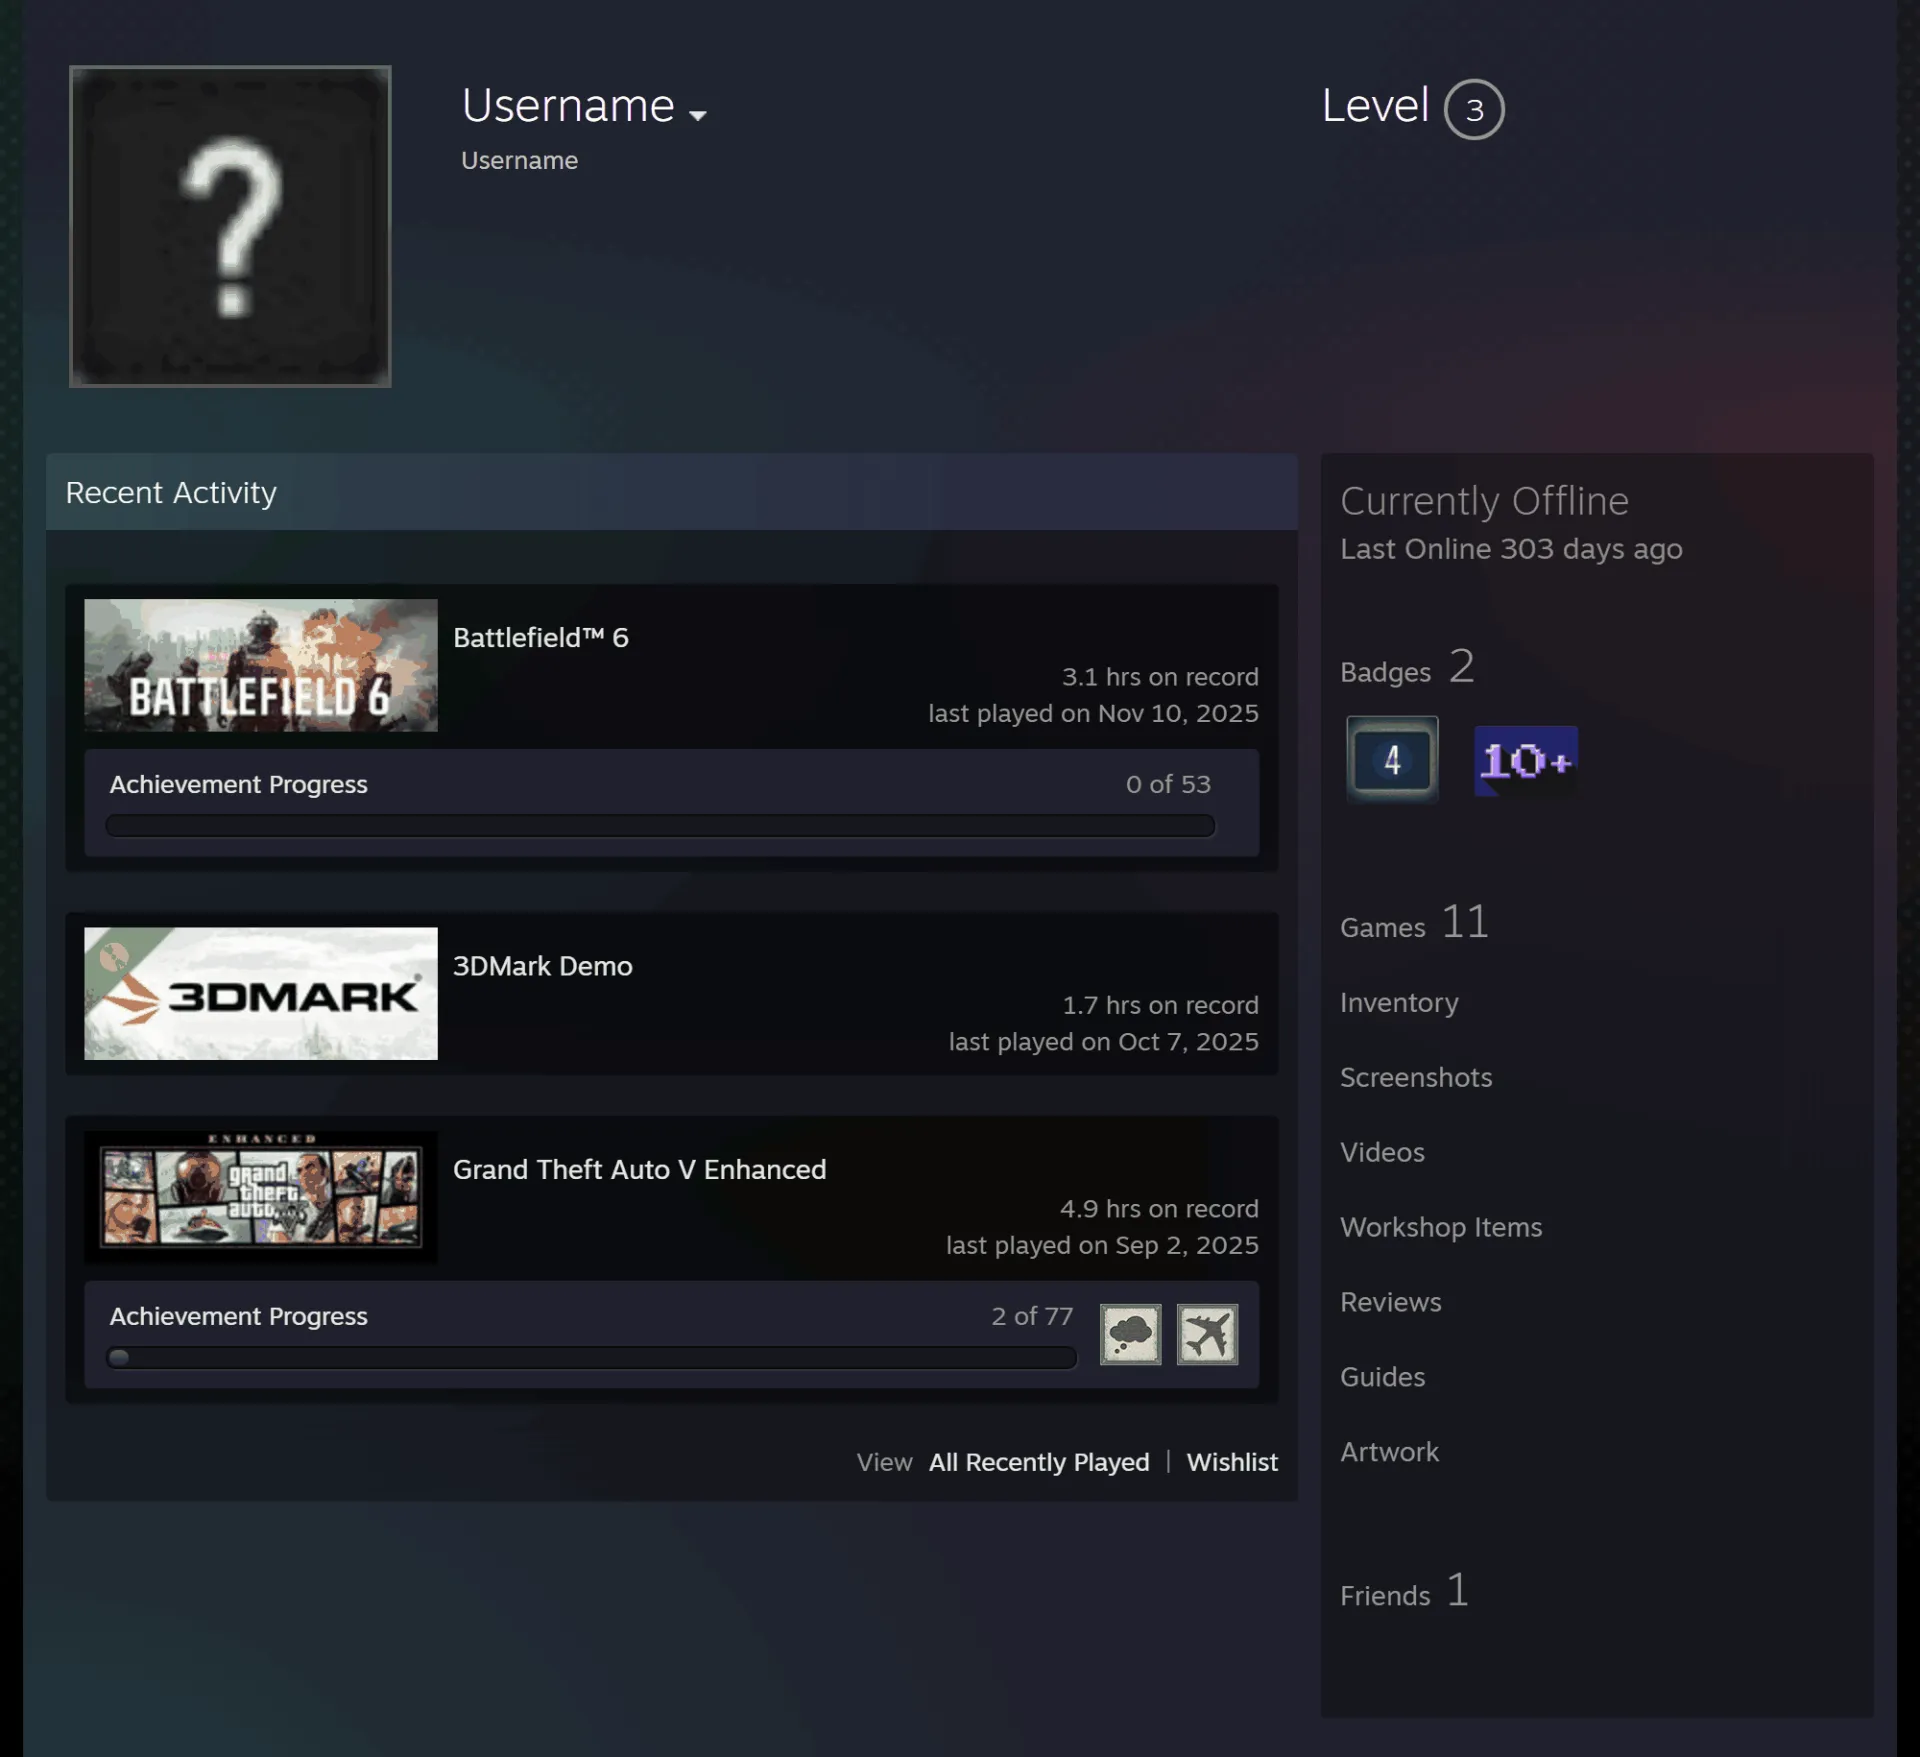Click '2 of 77' achievement count
1920x1757 pixels.
pos(1032,1316)
